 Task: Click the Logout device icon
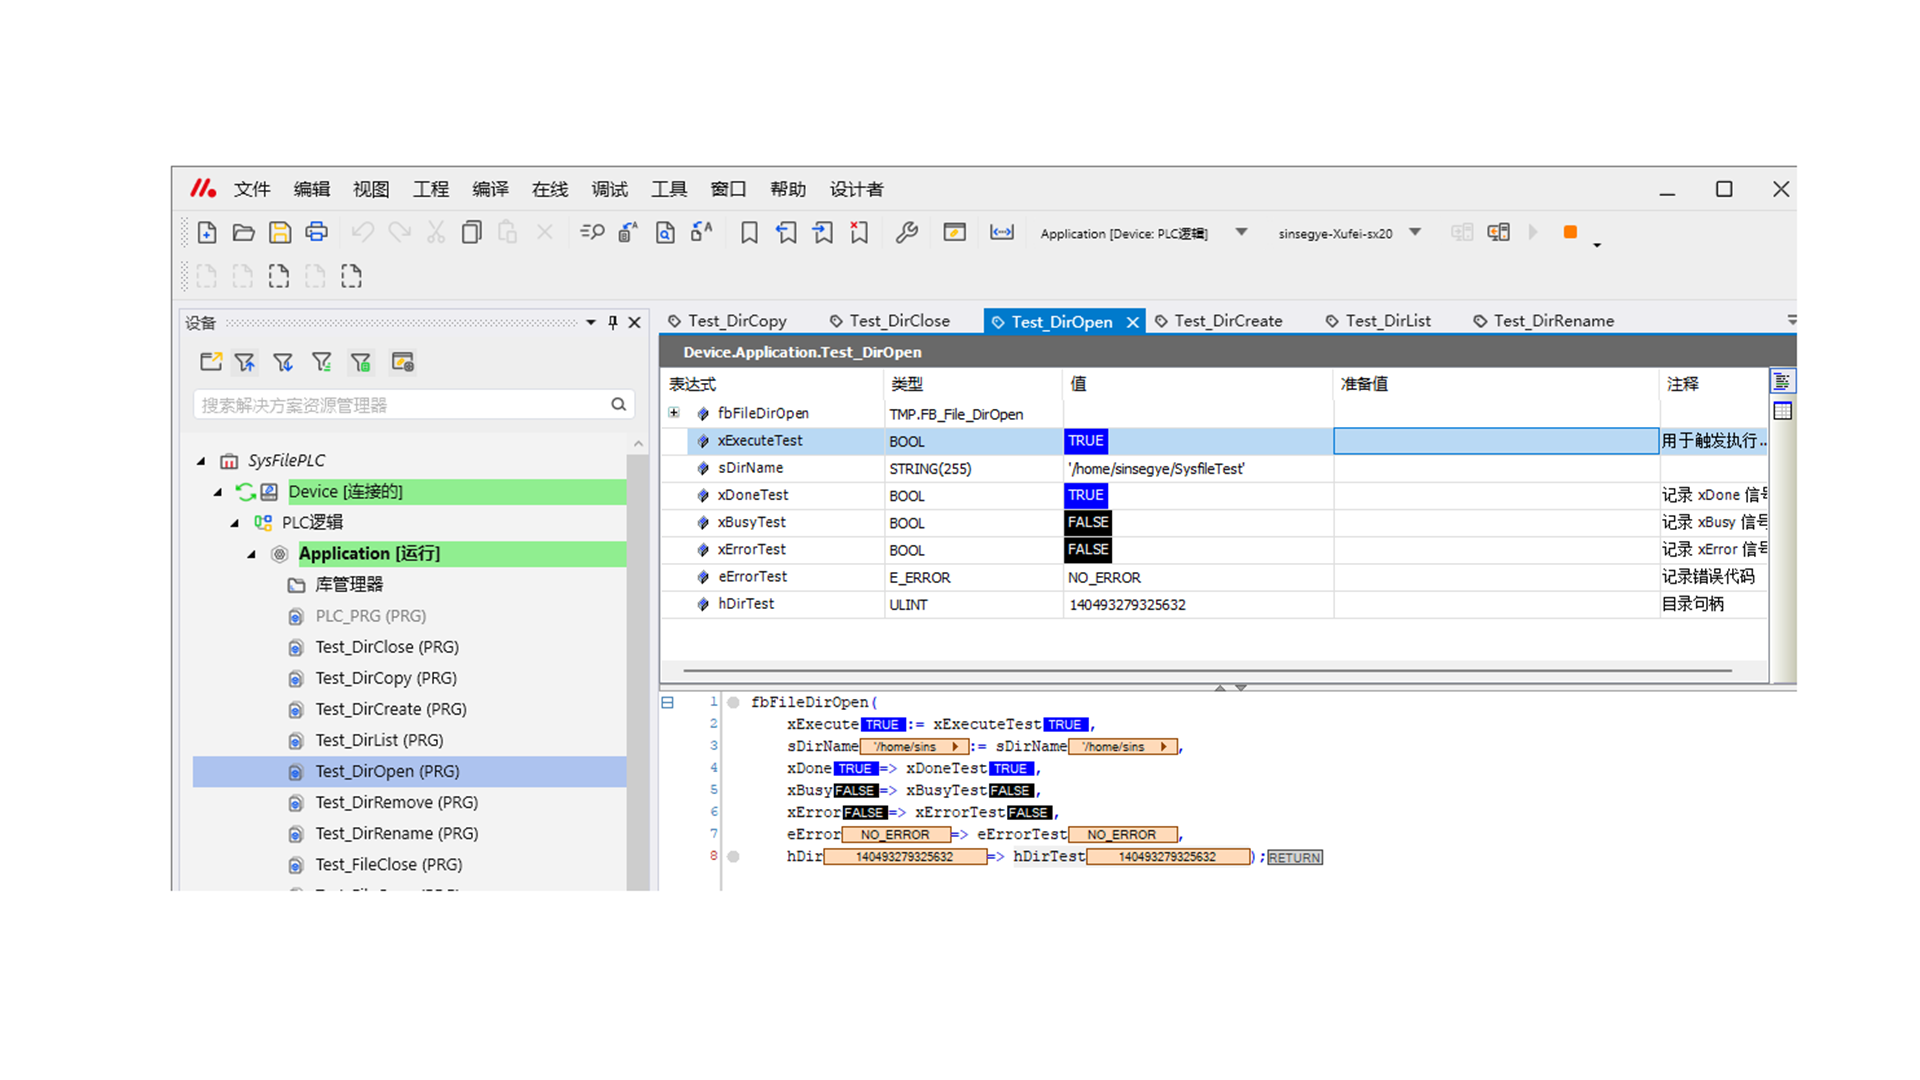click(1498, 233)
